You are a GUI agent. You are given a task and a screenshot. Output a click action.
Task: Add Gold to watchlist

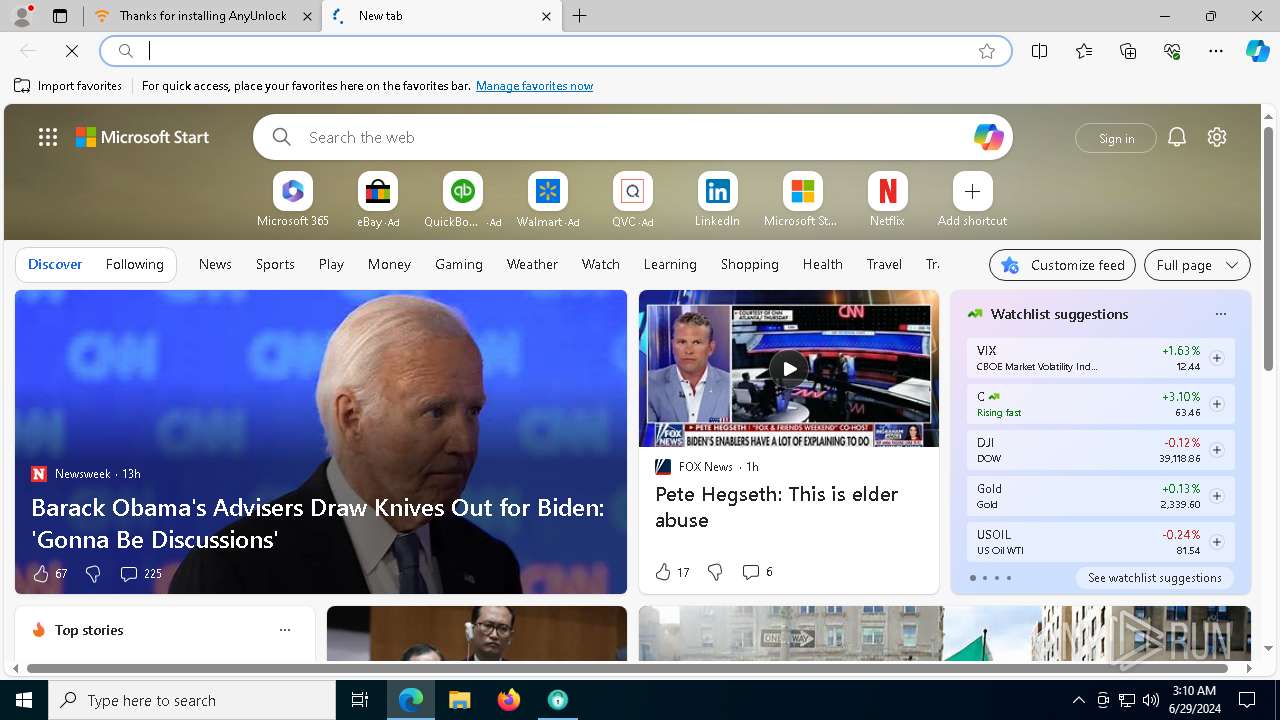[x=1217, y=496]
